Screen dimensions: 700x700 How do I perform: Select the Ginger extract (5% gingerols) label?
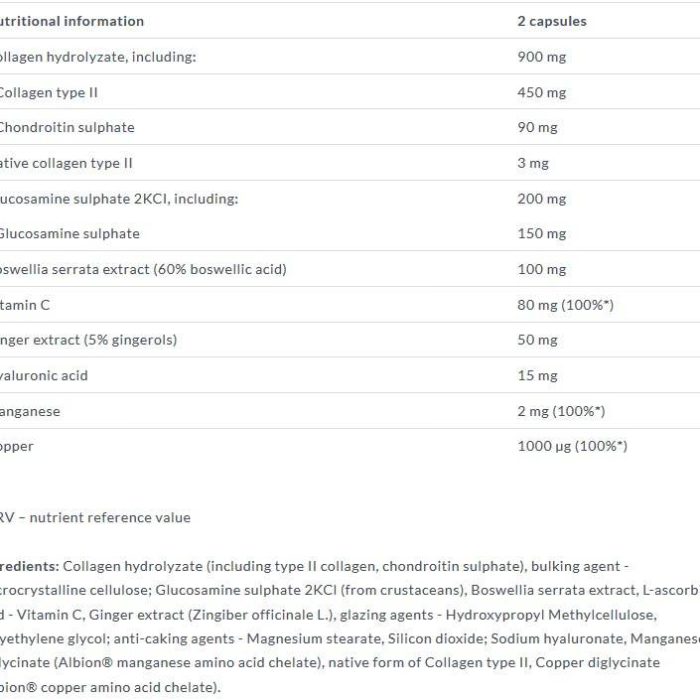[88, 340]
